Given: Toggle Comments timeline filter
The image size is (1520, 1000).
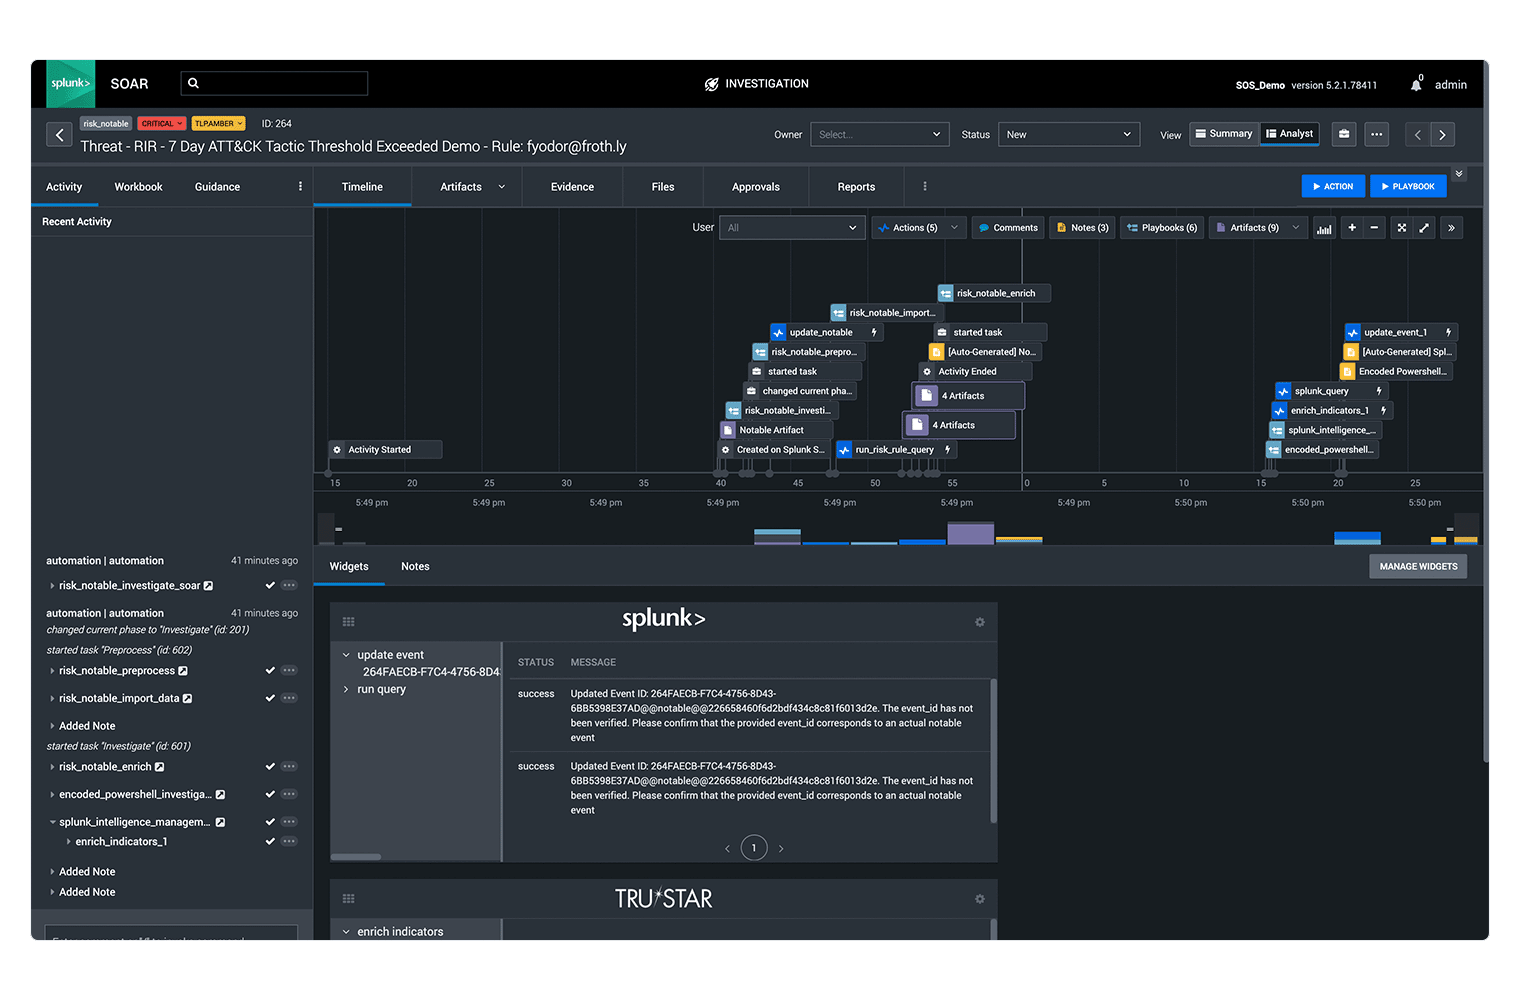Looking at the screenshot, I should pos(1008,228).
